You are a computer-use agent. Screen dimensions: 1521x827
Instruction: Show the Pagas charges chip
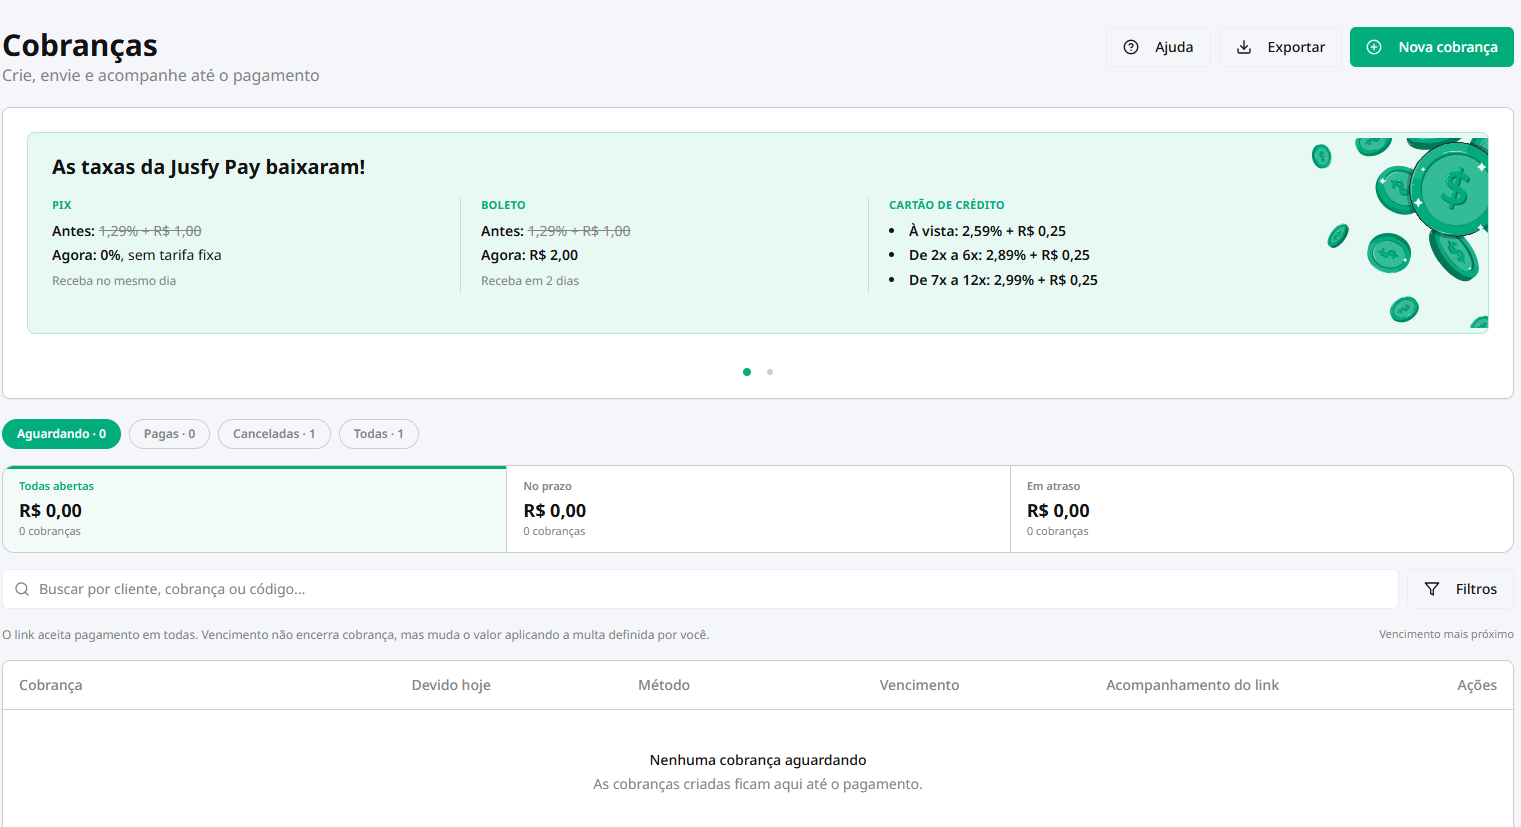tap(169, 434)
